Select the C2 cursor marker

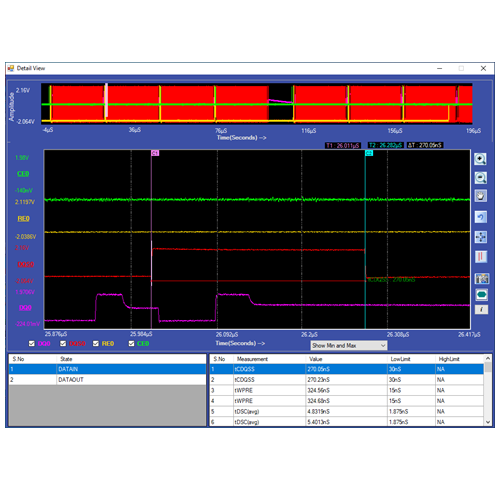(369, 153)
